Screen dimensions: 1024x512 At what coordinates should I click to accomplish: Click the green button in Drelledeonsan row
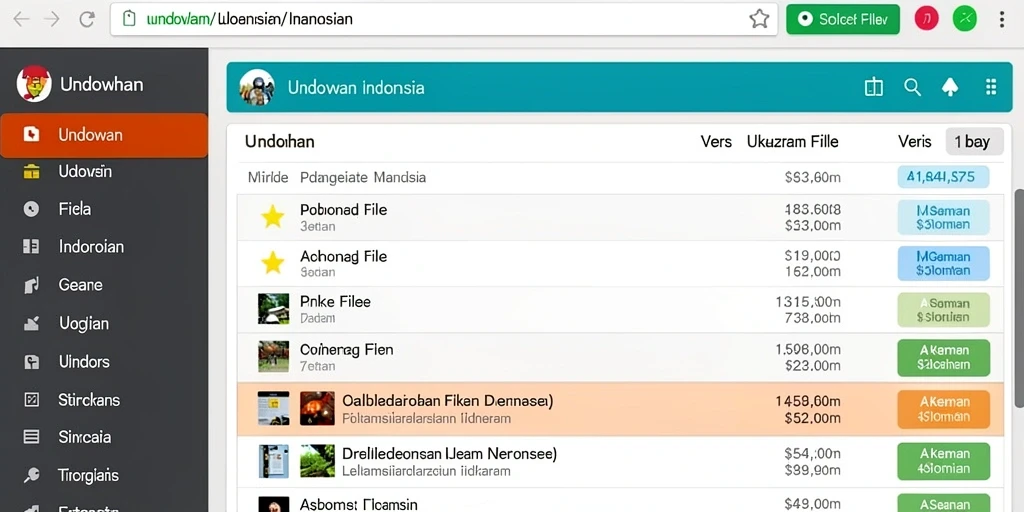943,461
